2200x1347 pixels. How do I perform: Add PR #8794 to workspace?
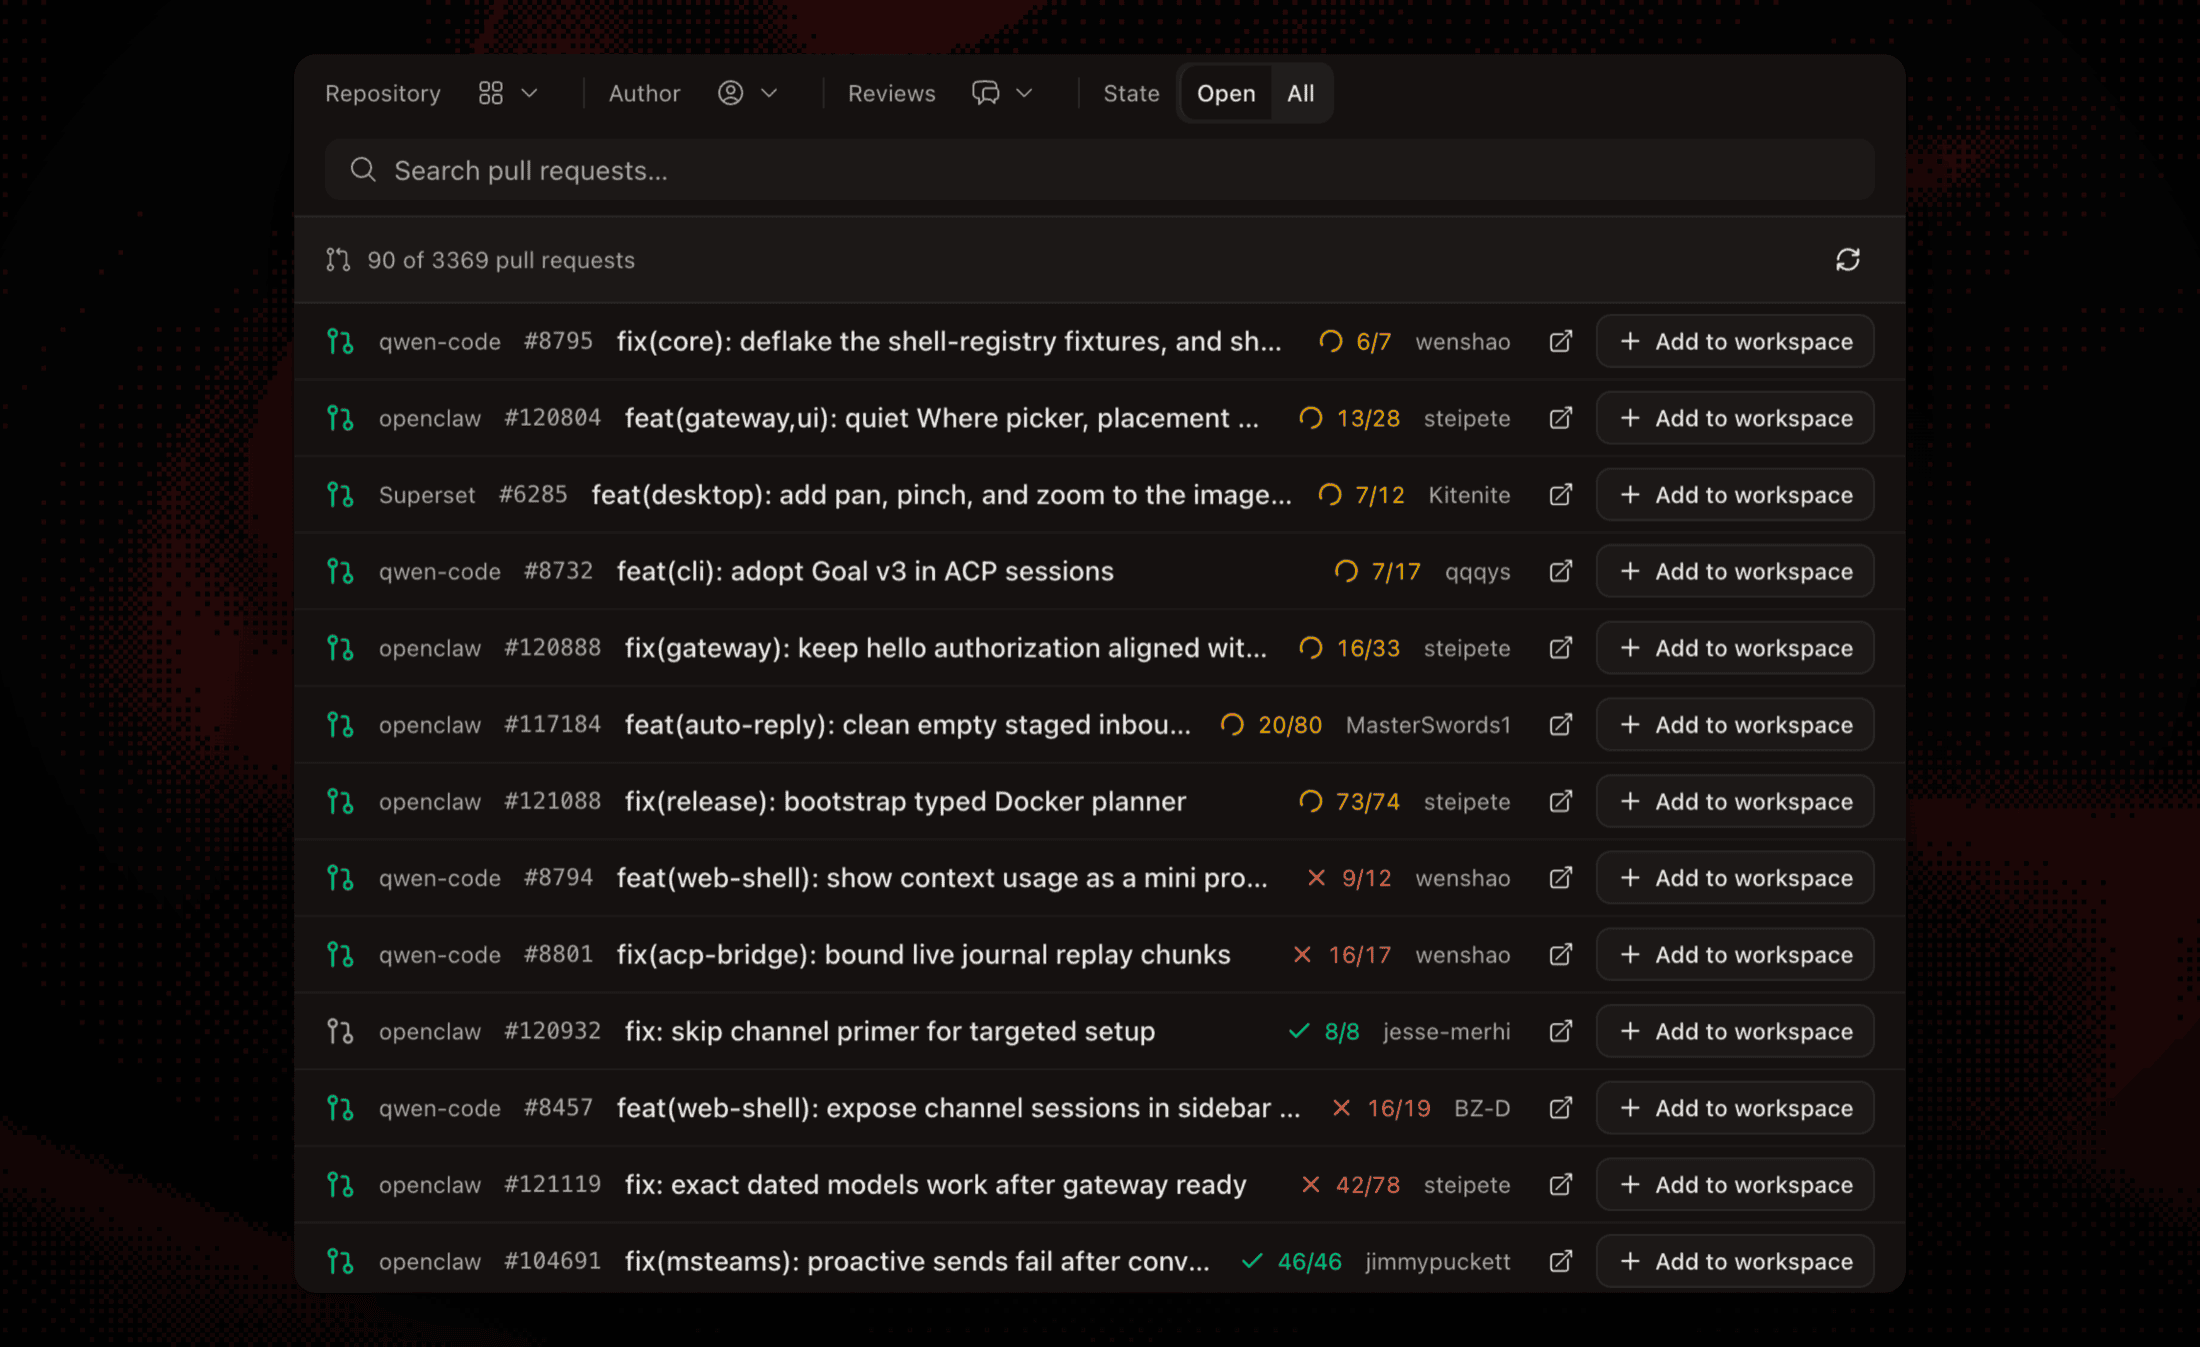pyautogui.click(x=1735, y=878)
